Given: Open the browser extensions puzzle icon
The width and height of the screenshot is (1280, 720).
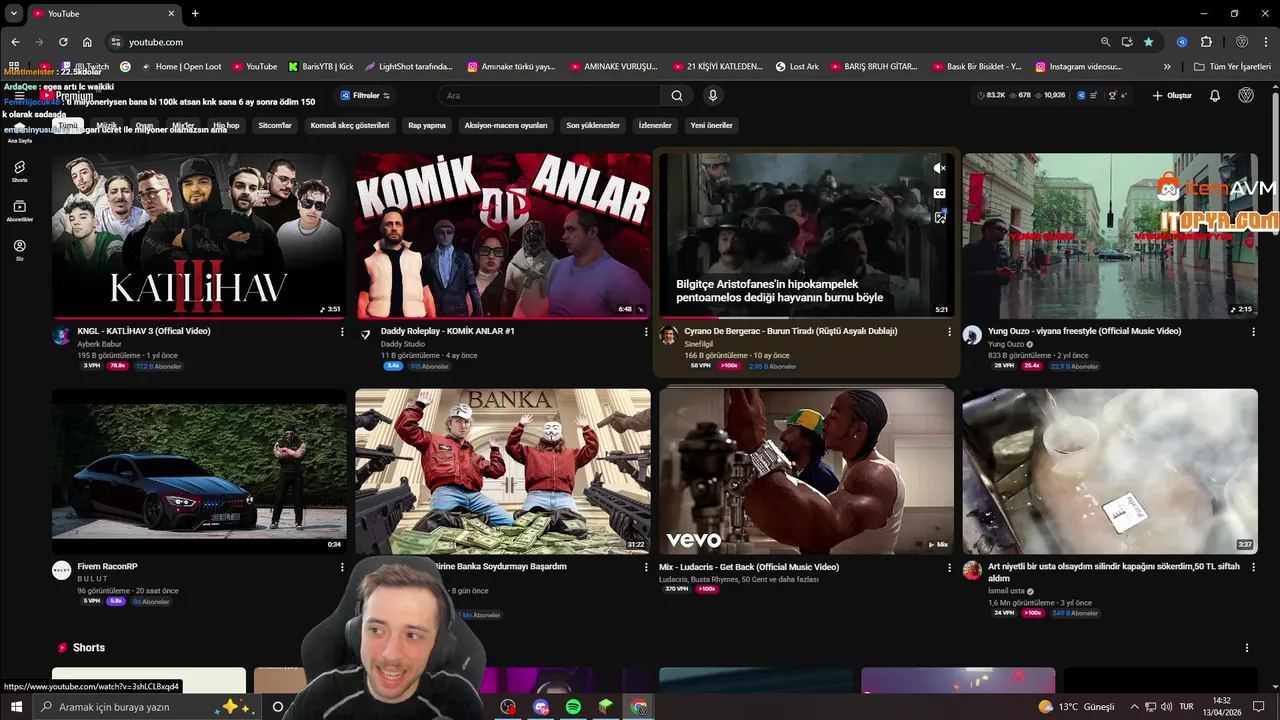Looking at the screenshot, I should pyautogui.click(x=1206, y=42).
